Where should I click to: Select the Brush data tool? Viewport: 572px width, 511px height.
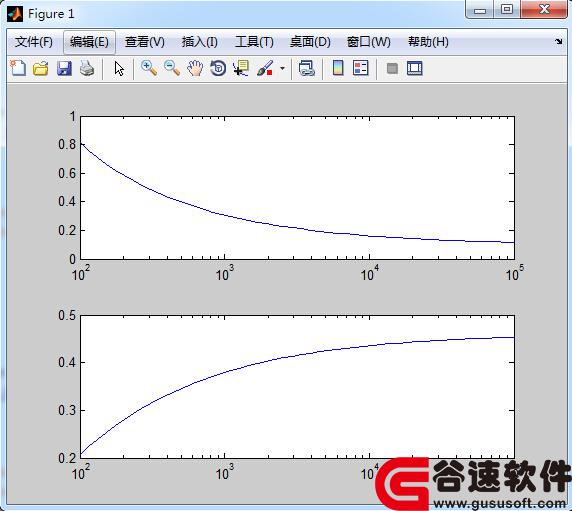(265, 68)
